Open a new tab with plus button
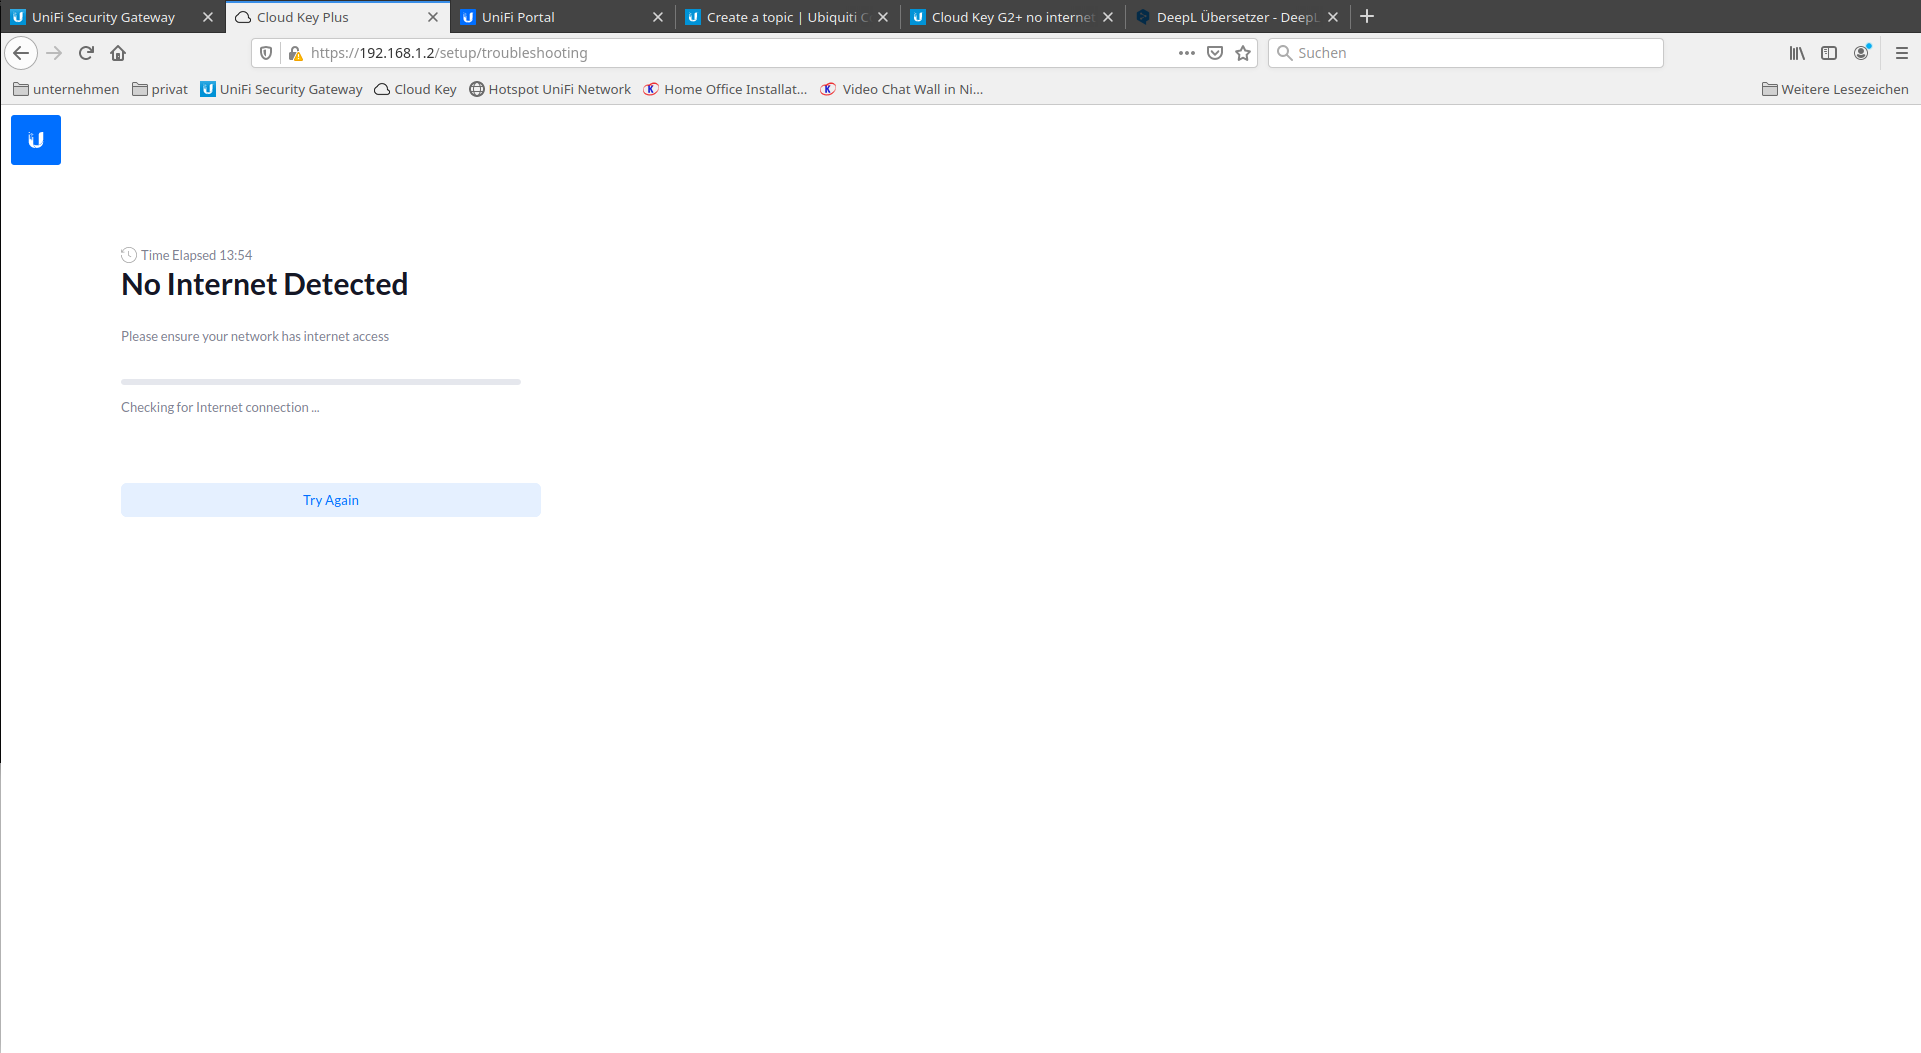Screen dimensions: 1921x1053 [x=1367, y=17]
